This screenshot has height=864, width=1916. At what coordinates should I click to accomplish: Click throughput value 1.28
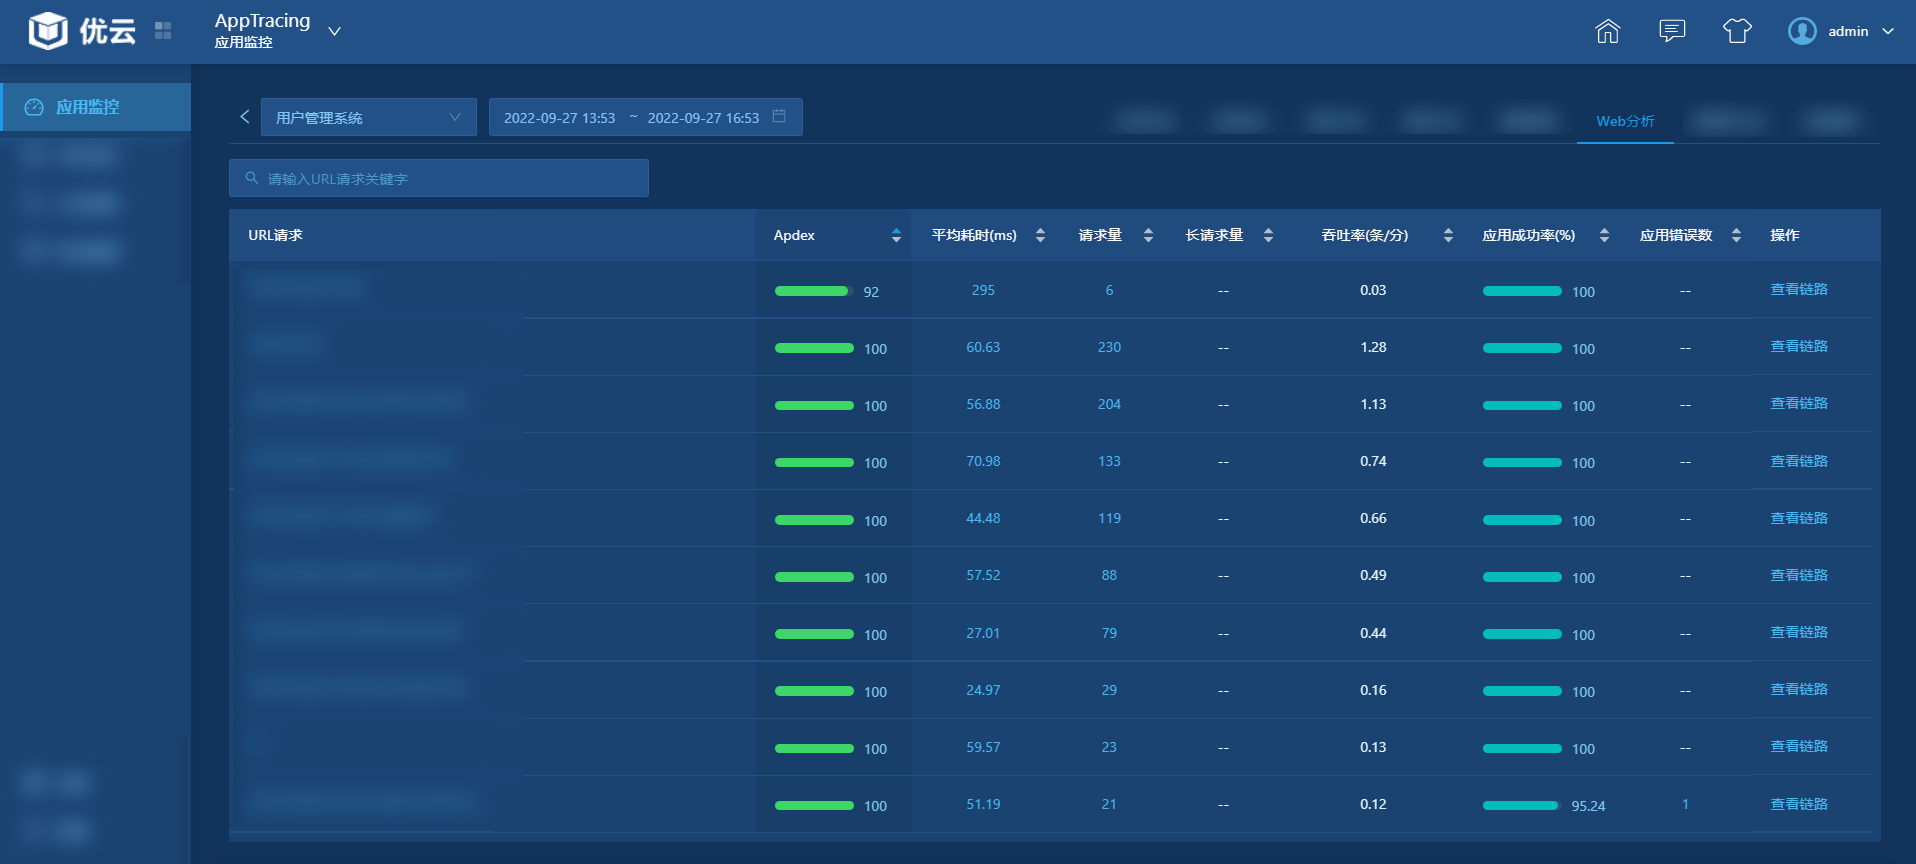[1373, 347]
